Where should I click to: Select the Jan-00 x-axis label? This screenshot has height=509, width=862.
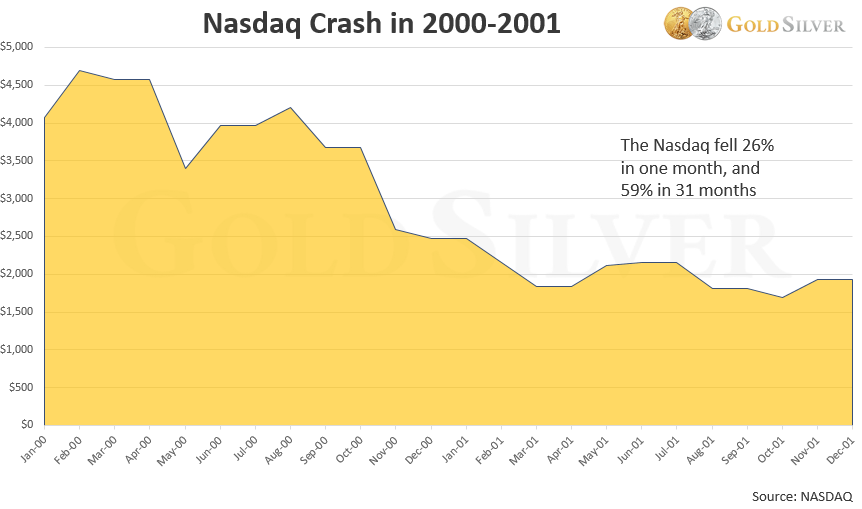33,446
